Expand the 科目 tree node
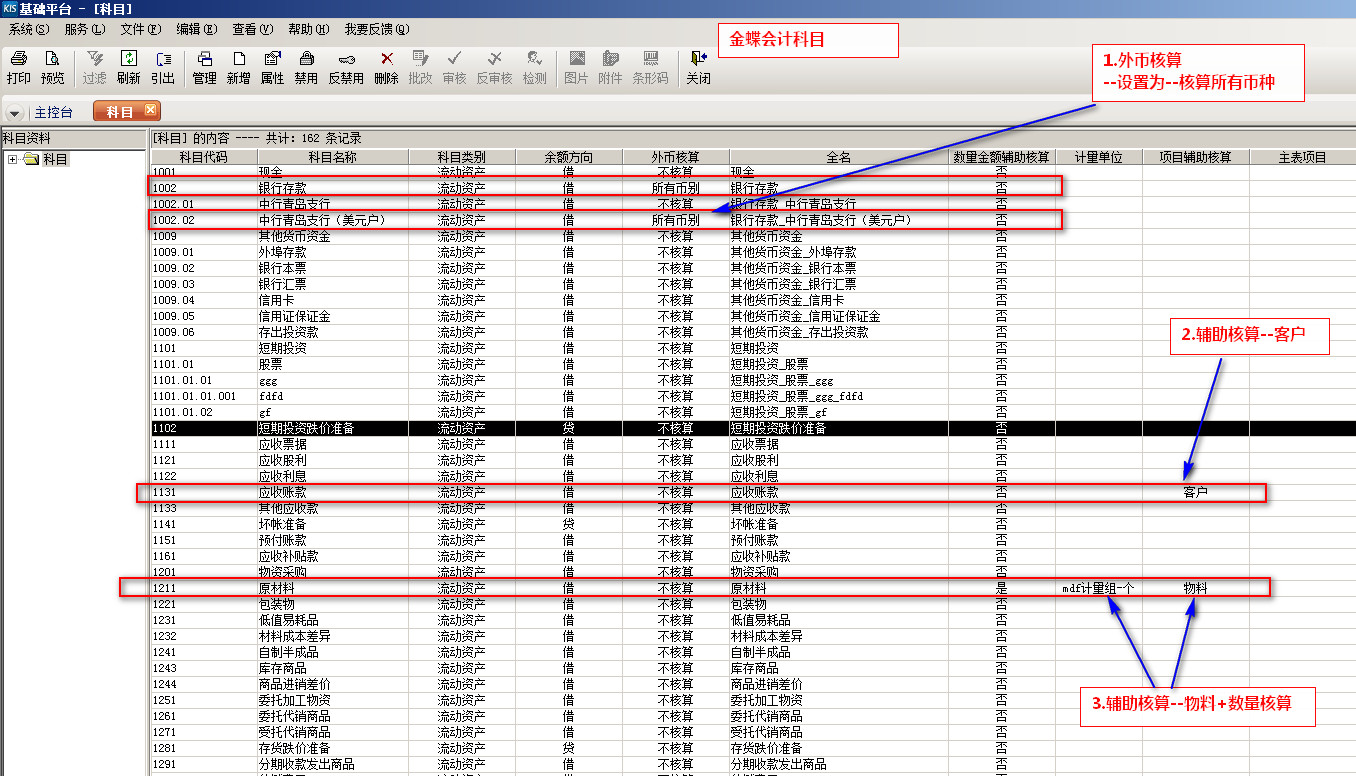Image resolution: width=1356 pixels, height=776 pixels. (12, 159)
